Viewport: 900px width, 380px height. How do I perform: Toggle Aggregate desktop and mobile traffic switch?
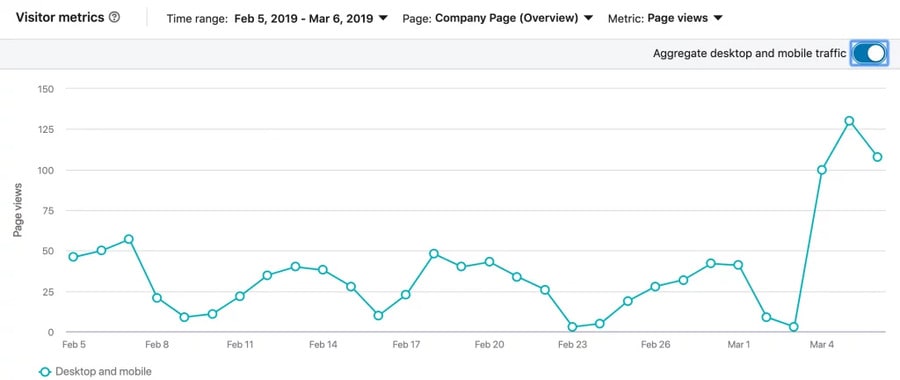[x=869, y=53]
